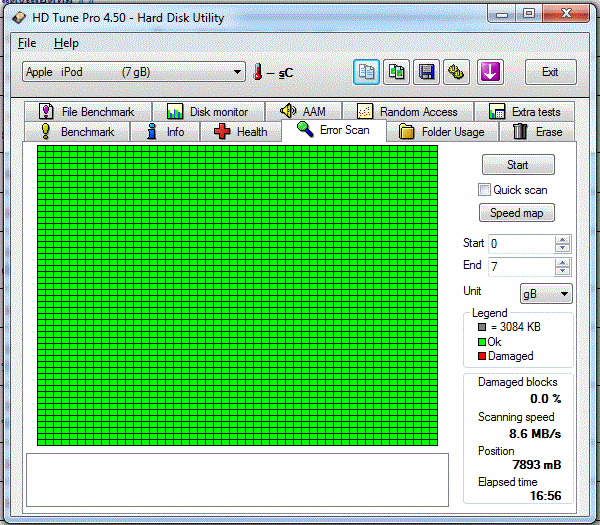Open the File menu

[27, 43]
